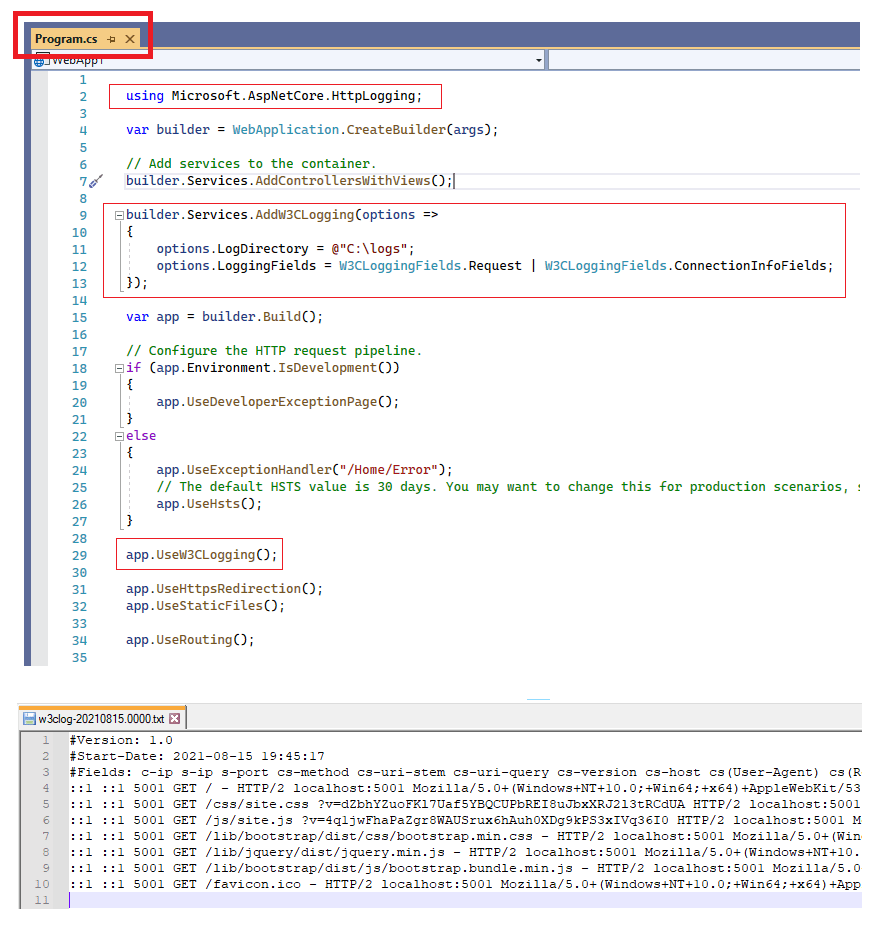
Task: Collapse the if IsDevelopment block
Action: coord(118,367)
